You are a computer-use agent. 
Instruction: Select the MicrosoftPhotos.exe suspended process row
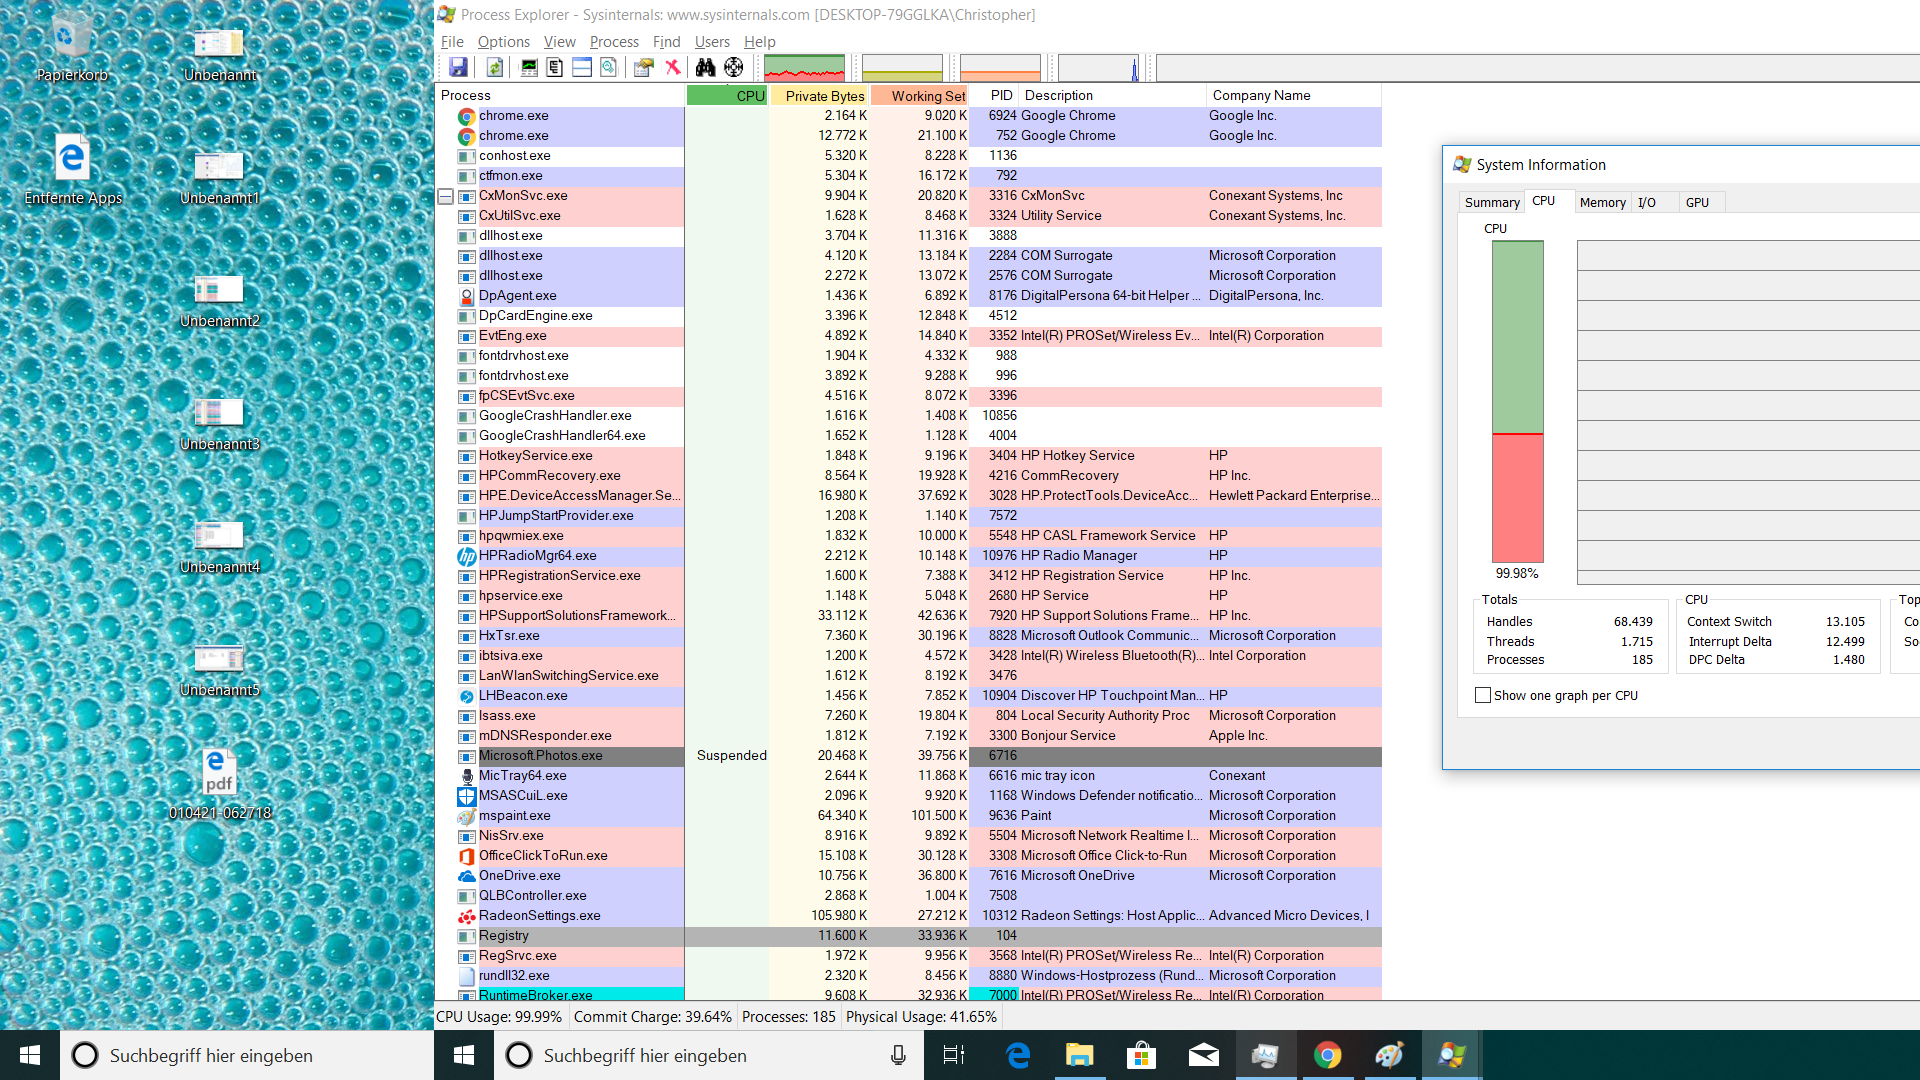(540, 756)
